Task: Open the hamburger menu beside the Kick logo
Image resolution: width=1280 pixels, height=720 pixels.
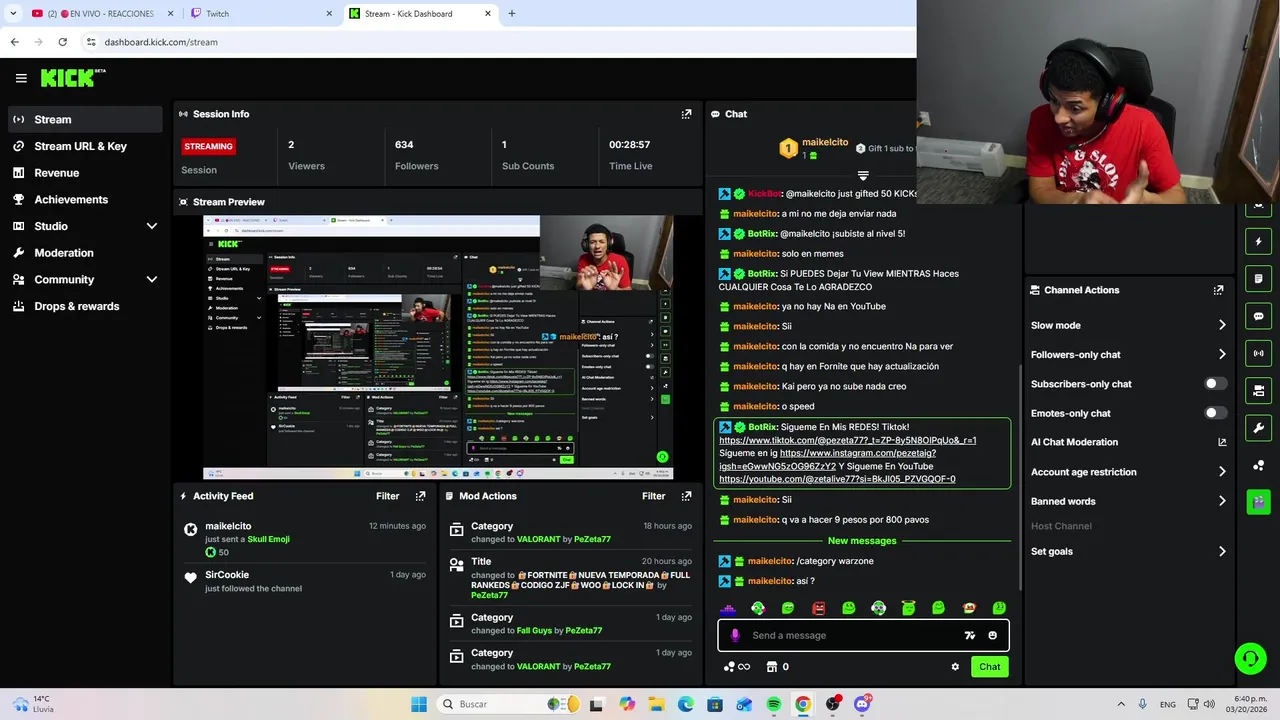Action: [x=21, y=78]
